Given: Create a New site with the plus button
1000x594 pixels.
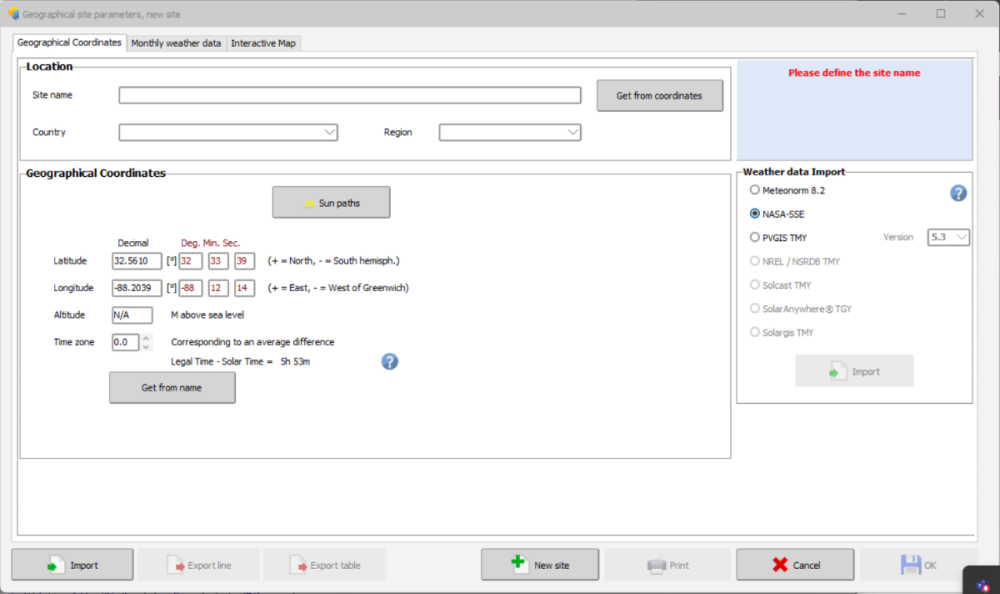Looking at the screenshot, I should 540,565.
